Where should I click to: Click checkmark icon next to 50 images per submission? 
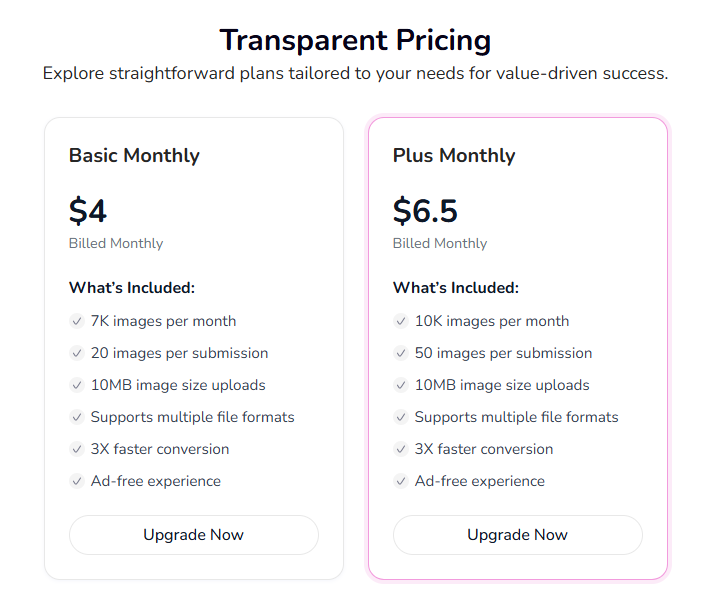[x=400, y=353]
